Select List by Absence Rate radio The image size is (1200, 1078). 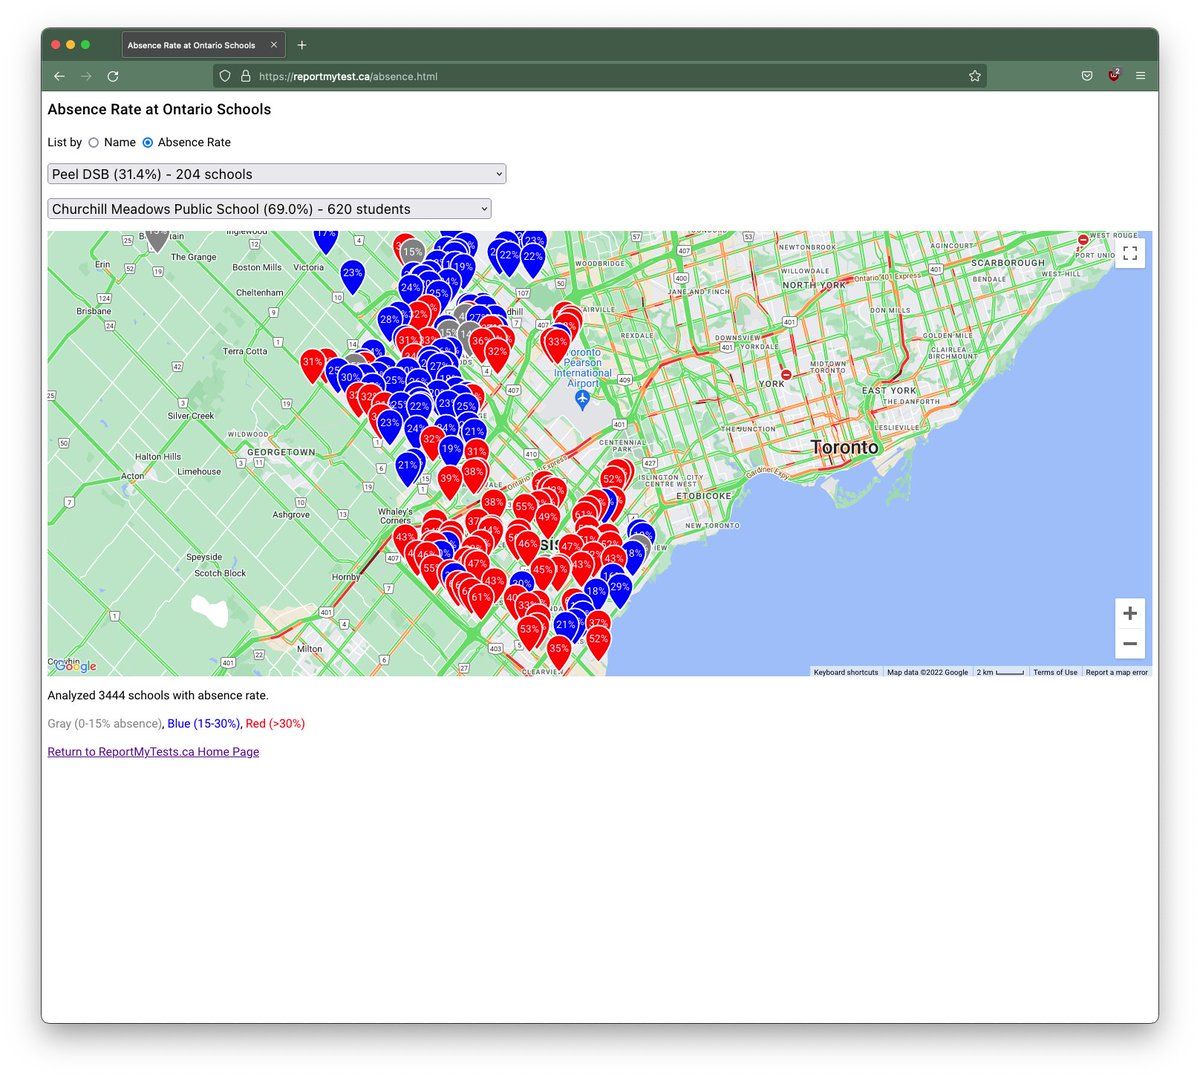pyautogui.click(x=148, y=143)
